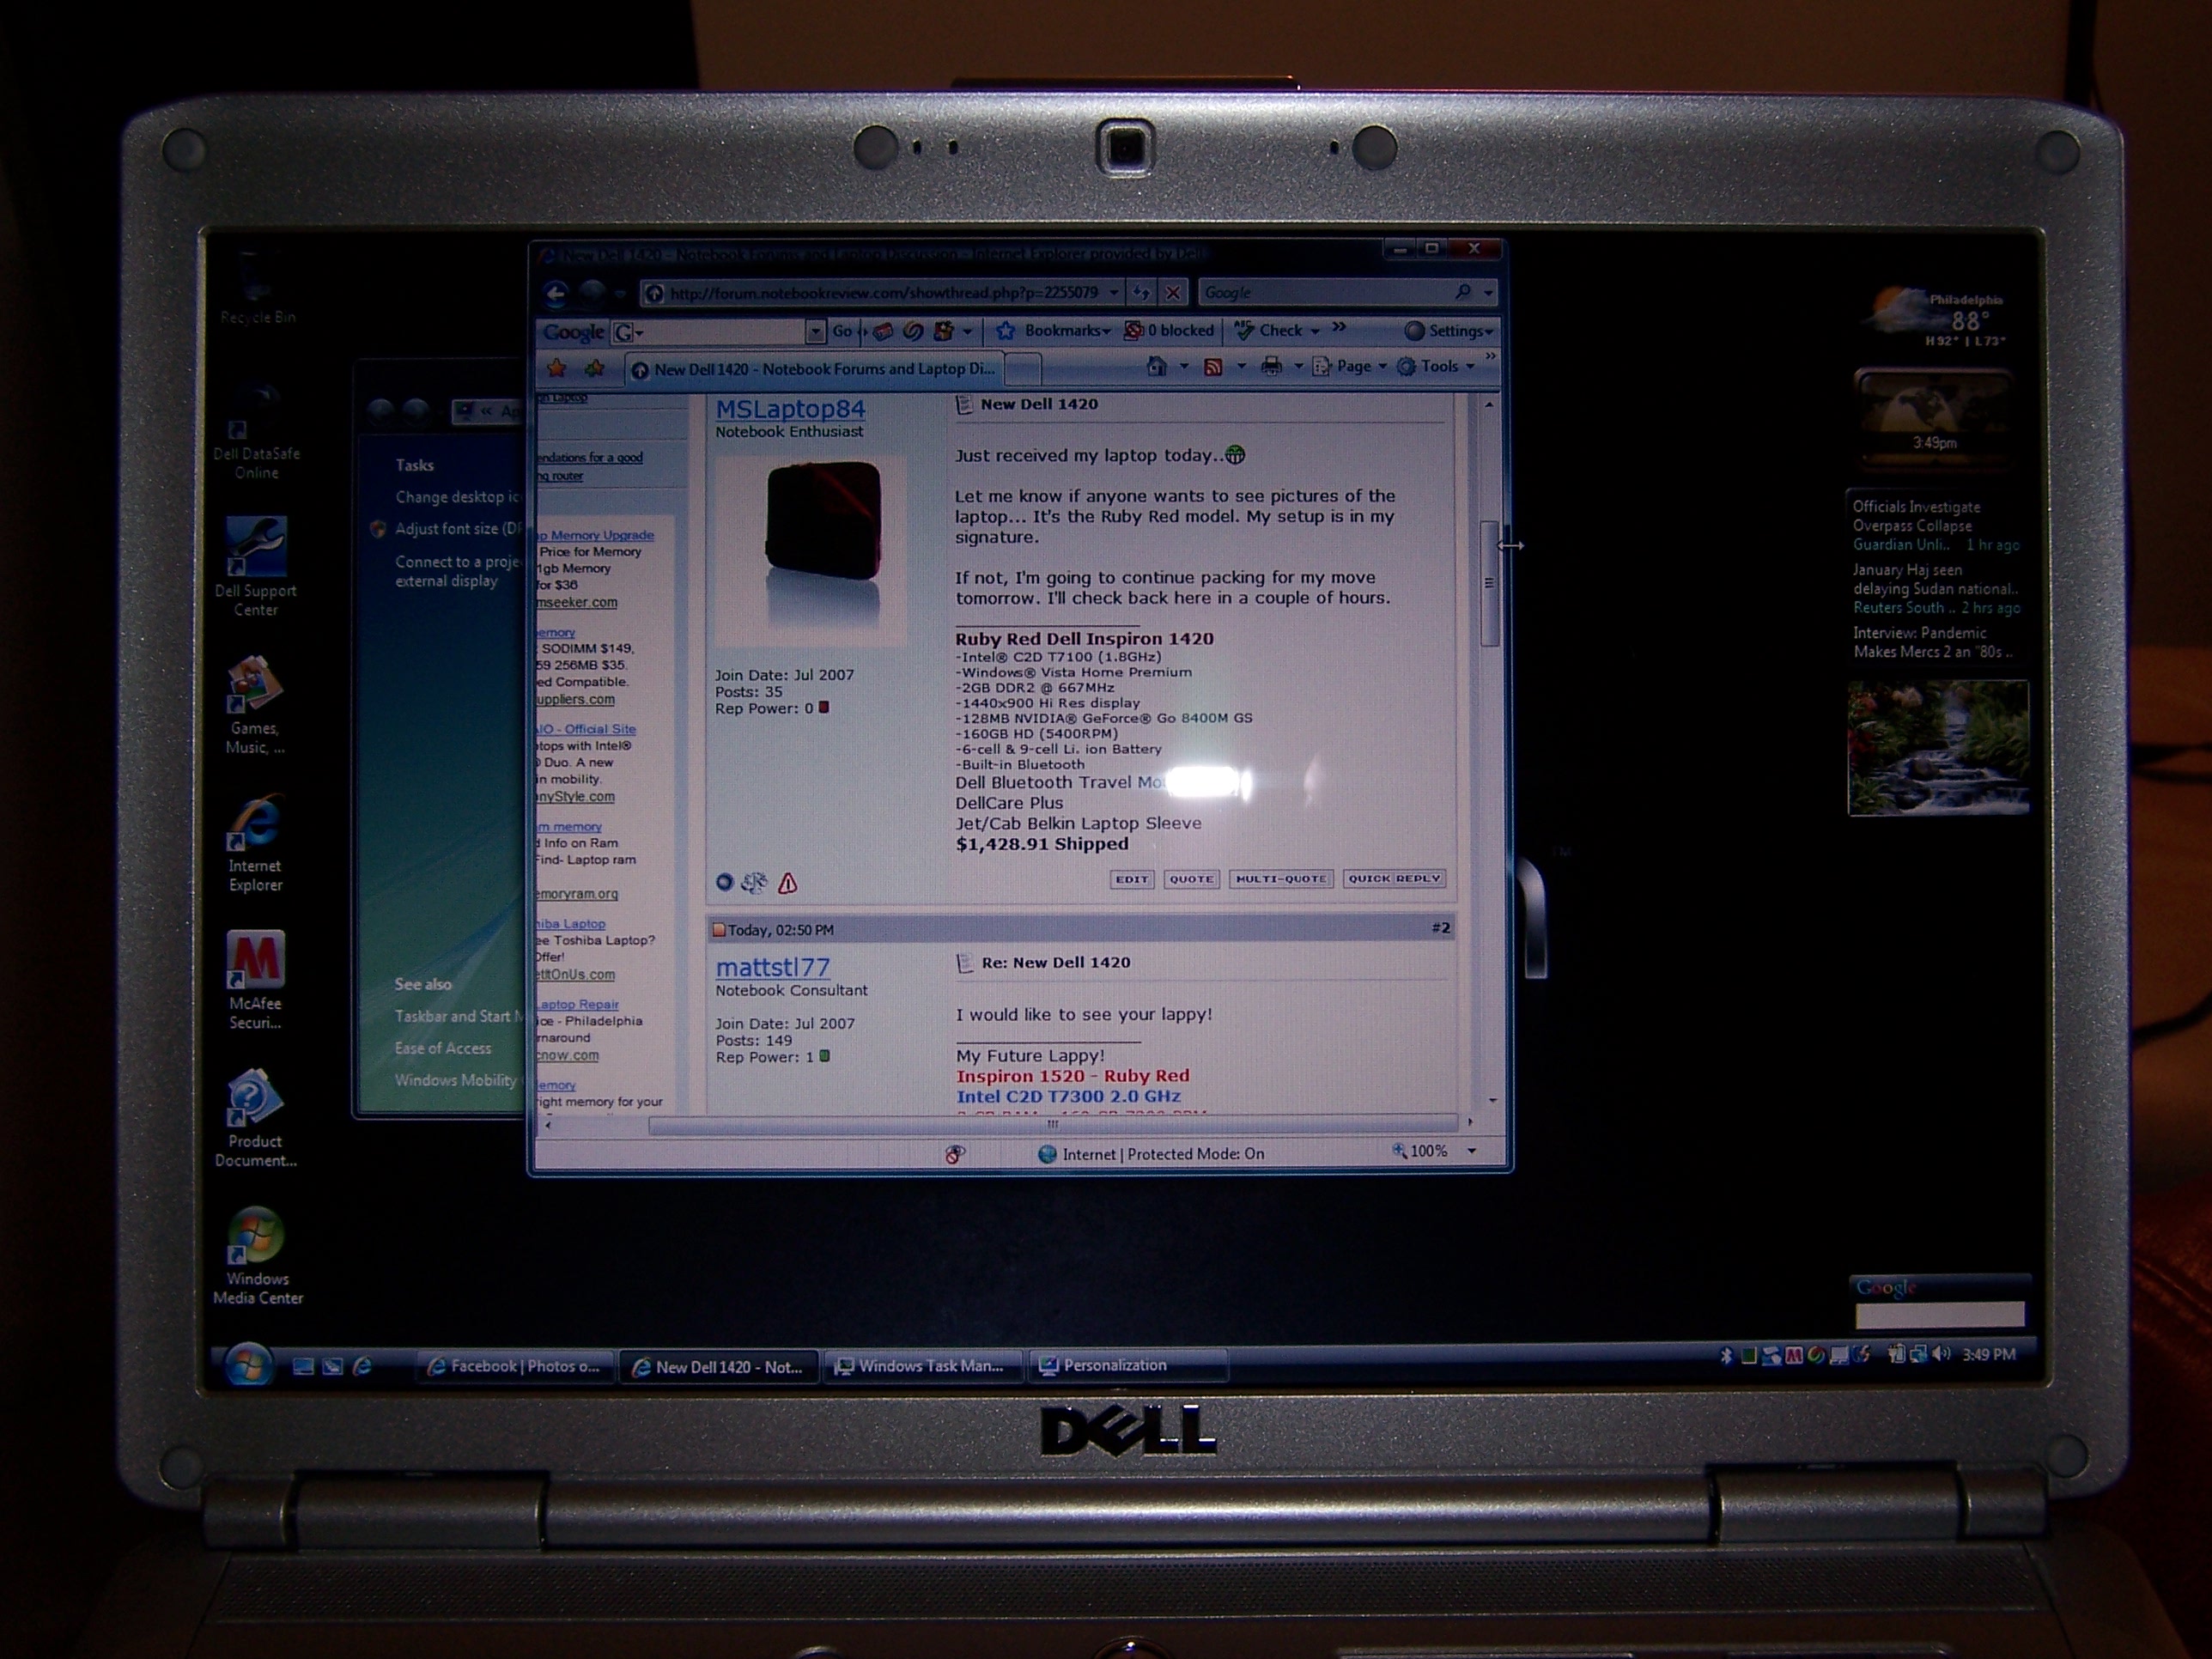Image resolution: width=2212 pixels, height=1659 pixels.
Task: Open the zoom level 100% dropdown arrow
Action: (1471, 1151)
